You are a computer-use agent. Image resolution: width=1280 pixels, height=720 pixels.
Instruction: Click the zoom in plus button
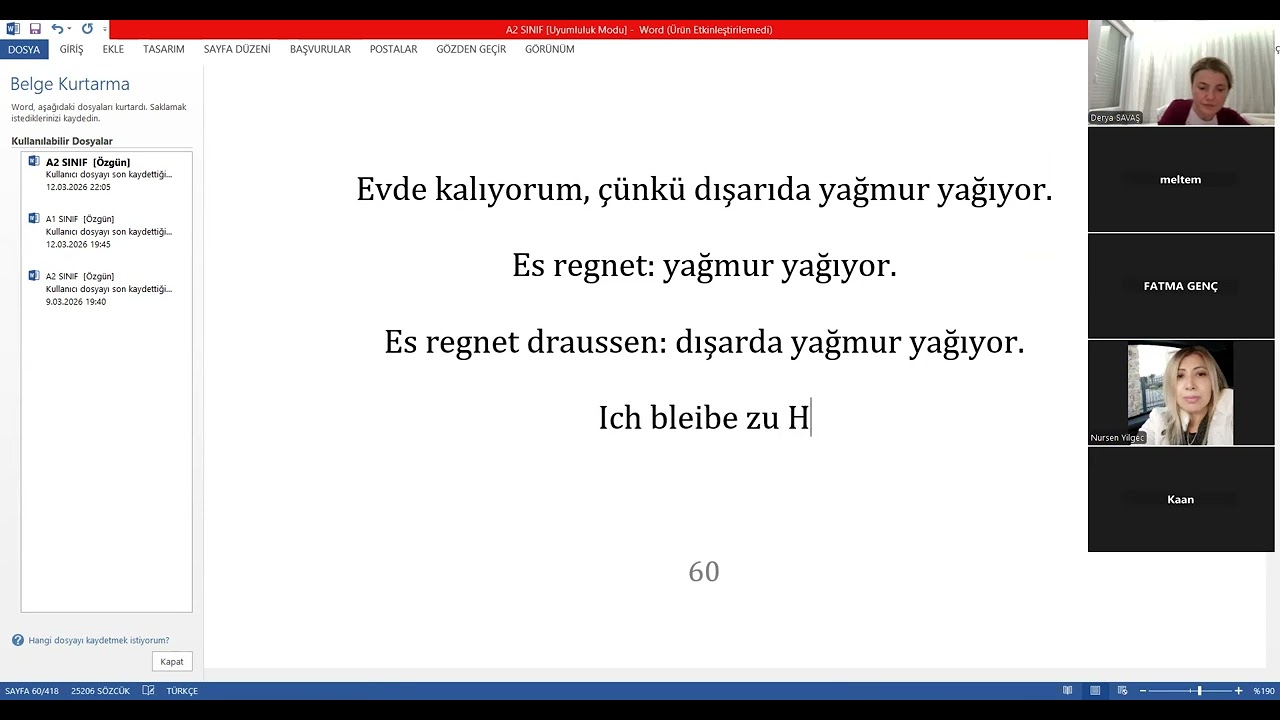tap(1238, 691)
